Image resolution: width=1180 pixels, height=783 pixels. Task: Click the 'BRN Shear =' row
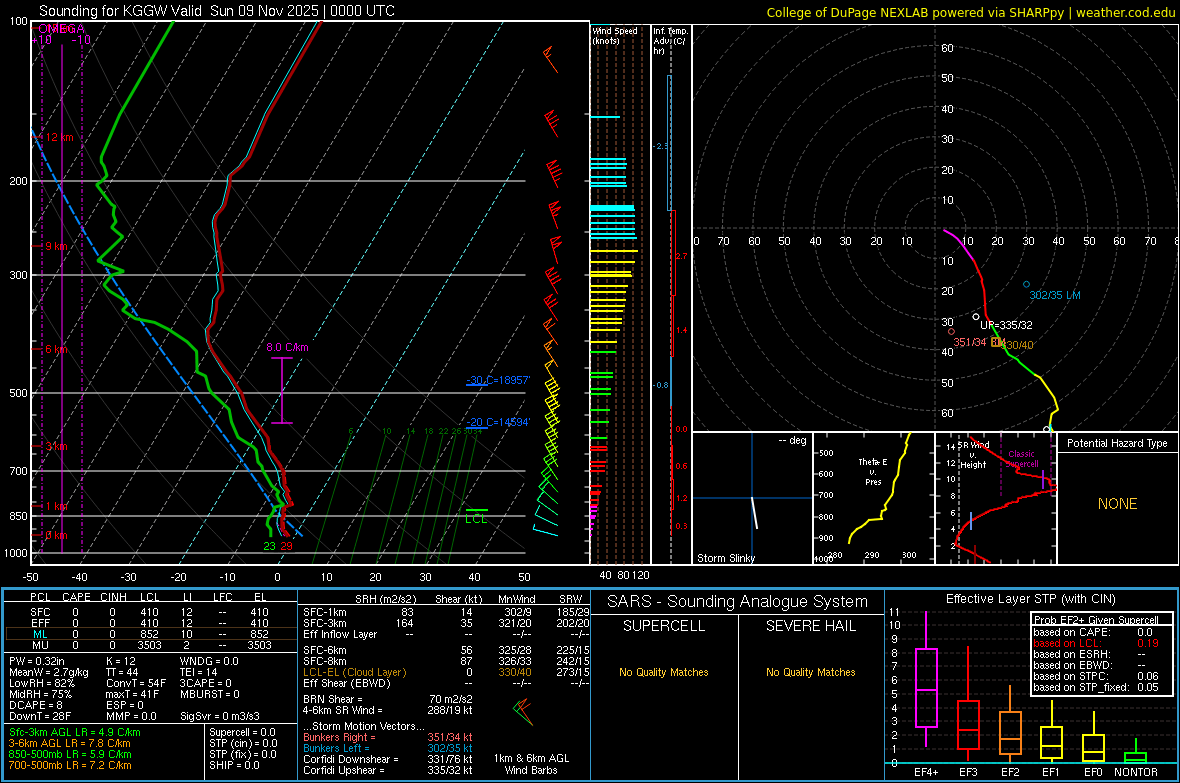pos(388,699)
